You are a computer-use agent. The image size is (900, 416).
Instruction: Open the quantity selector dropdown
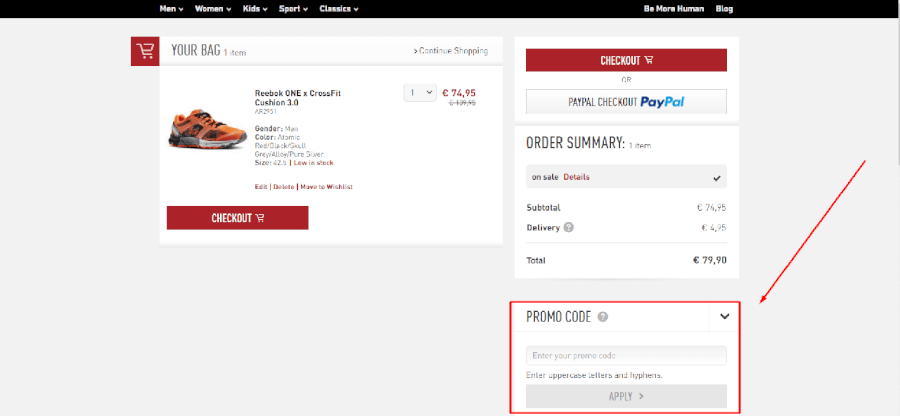420,92
